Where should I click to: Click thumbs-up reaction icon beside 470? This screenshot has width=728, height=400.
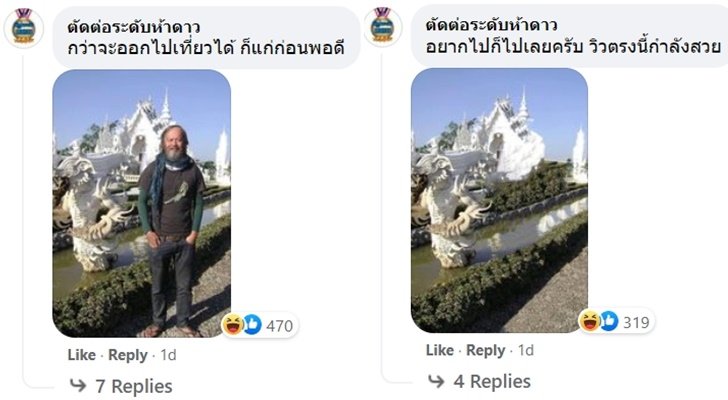(x=252, y=324)
